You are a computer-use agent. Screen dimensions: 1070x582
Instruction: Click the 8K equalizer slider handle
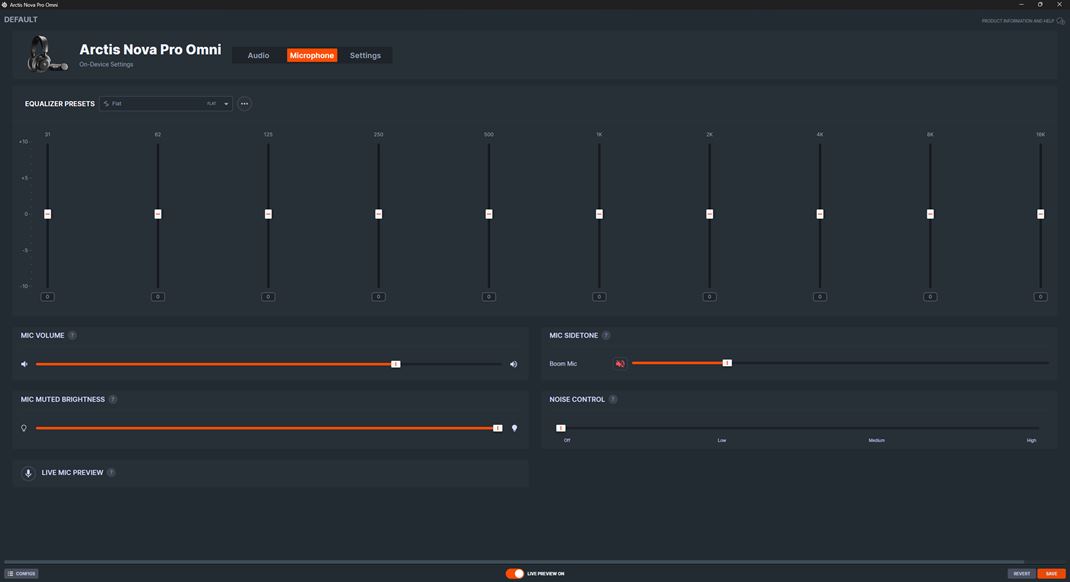pos(930,214)
